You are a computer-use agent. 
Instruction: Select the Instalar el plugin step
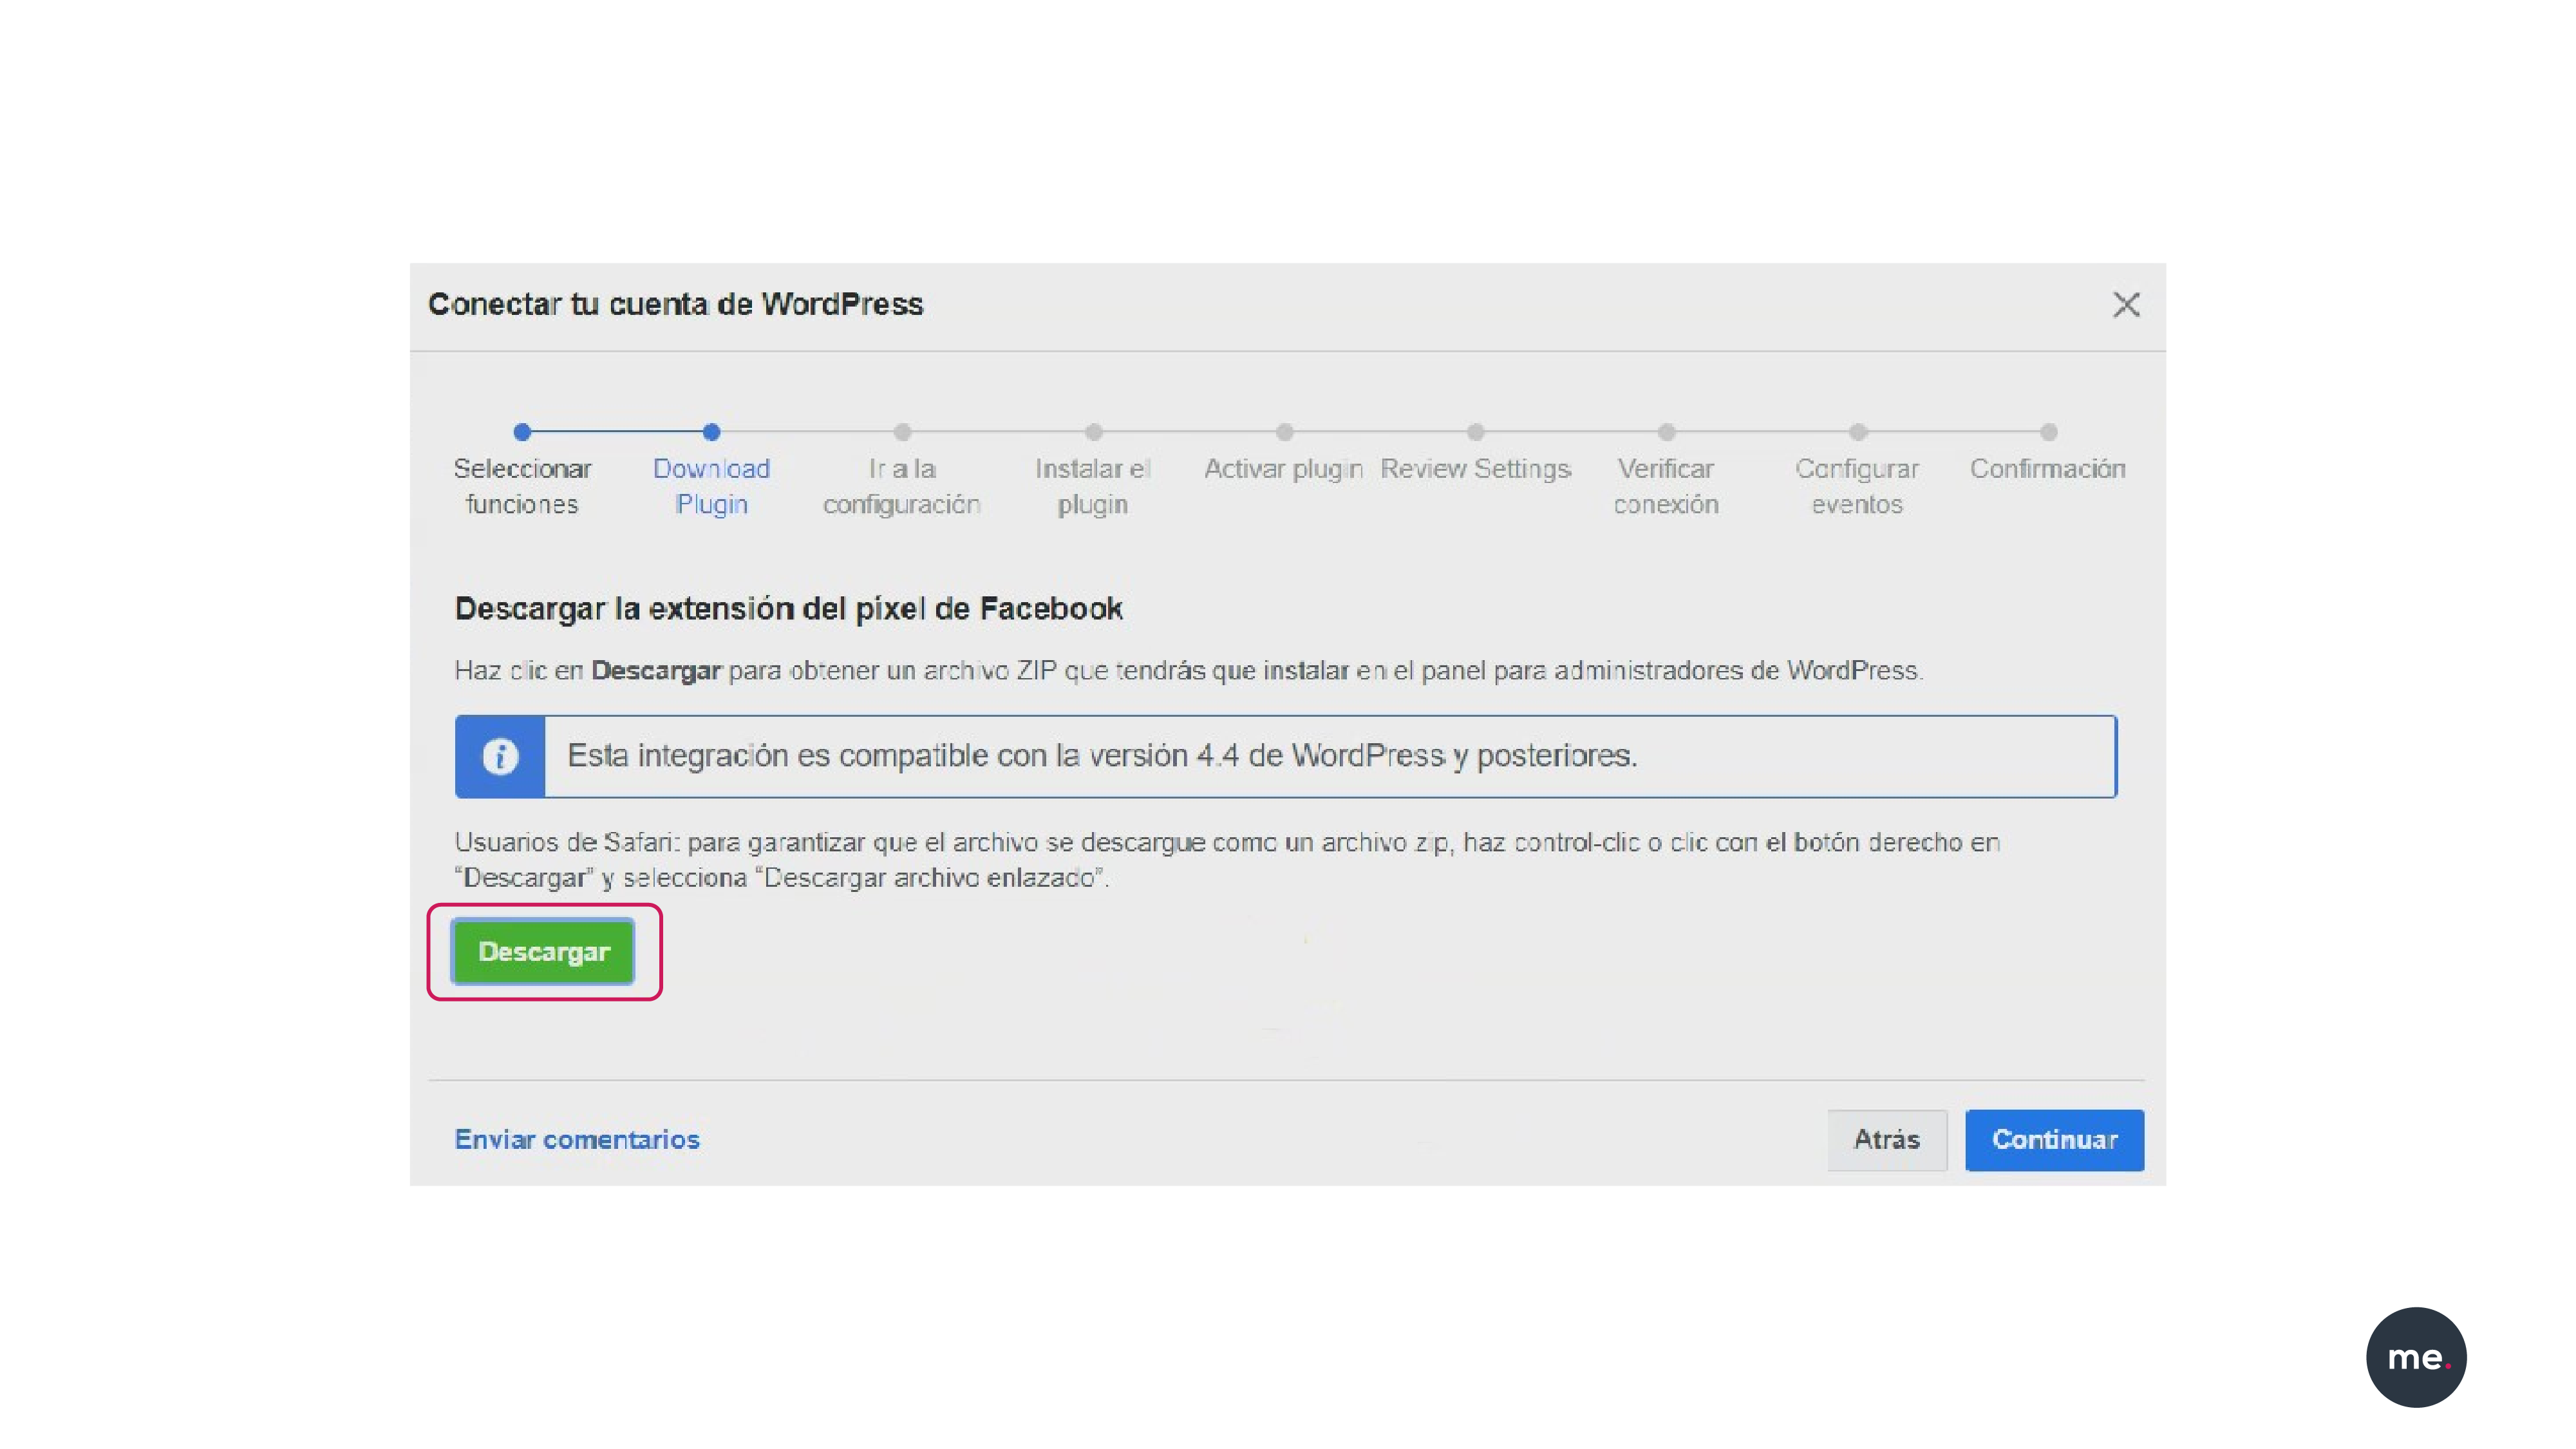[x=1093, y=485]
